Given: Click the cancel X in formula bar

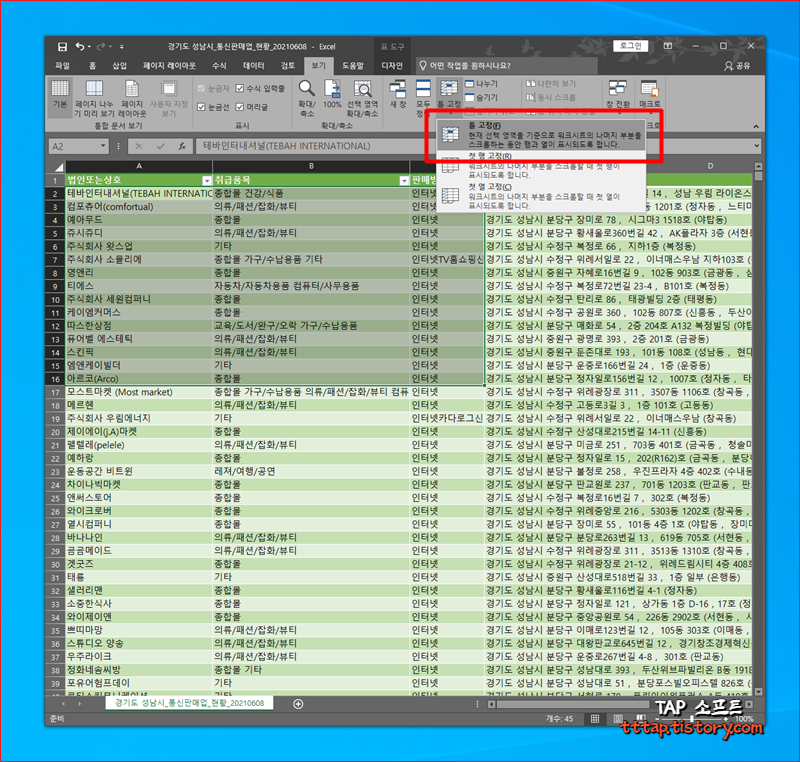Looking at the screenshot, I should [139, 146].
